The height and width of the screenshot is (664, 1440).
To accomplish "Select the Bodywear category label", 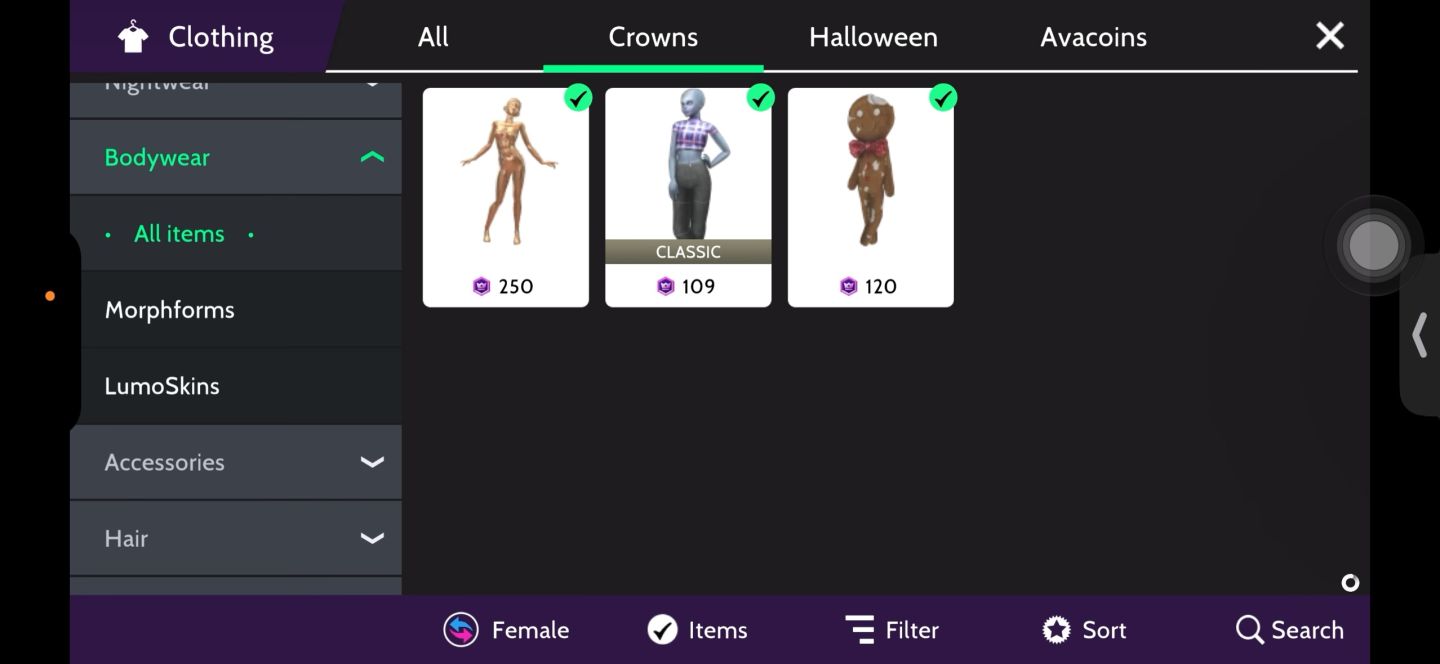I will click(x=157, y=157).
